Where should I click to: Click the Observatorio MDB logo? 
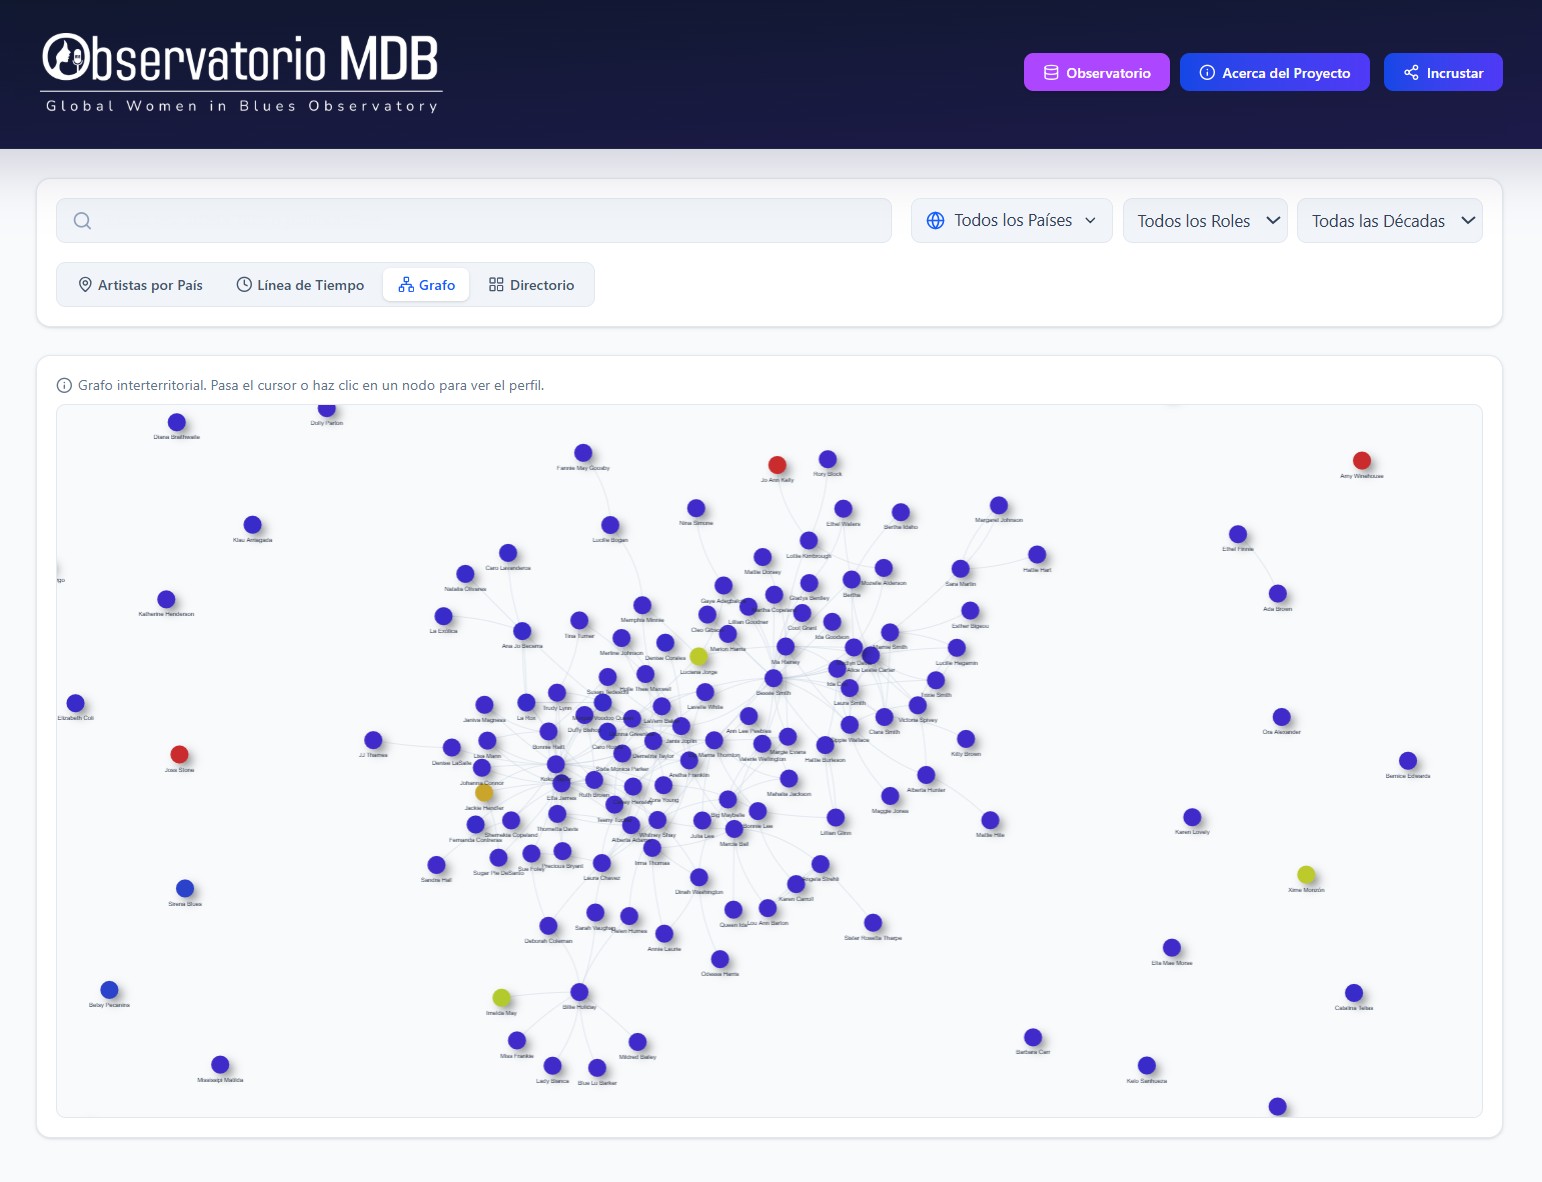(241, 74)
